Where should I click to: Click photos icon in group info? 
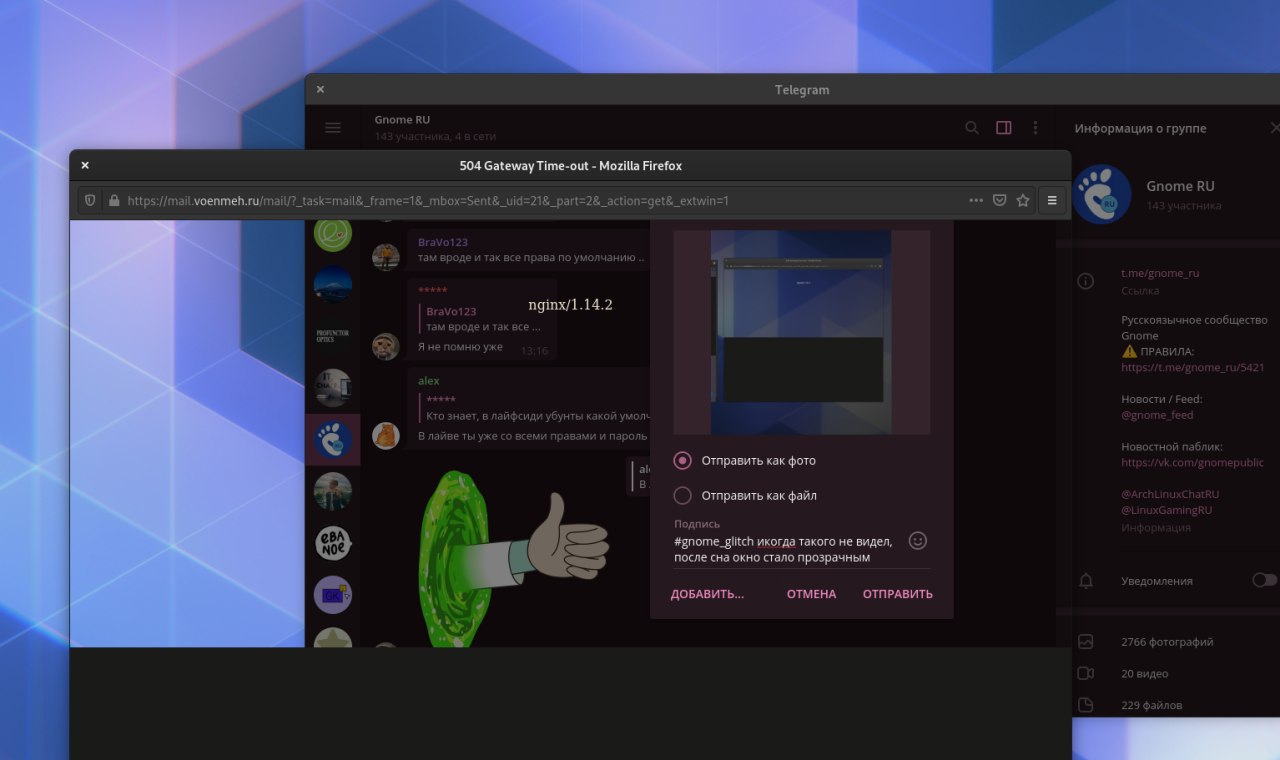coord(1086,642)
